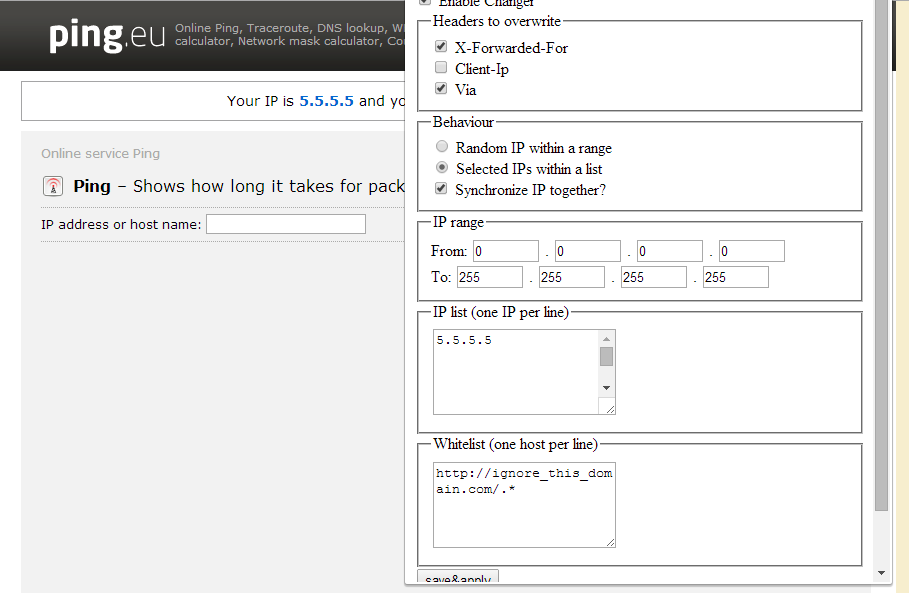The width and height of the screenshot is (909, 593).
Task: Click the IP list scroll up arrow
Action: [x=606, y=339]
